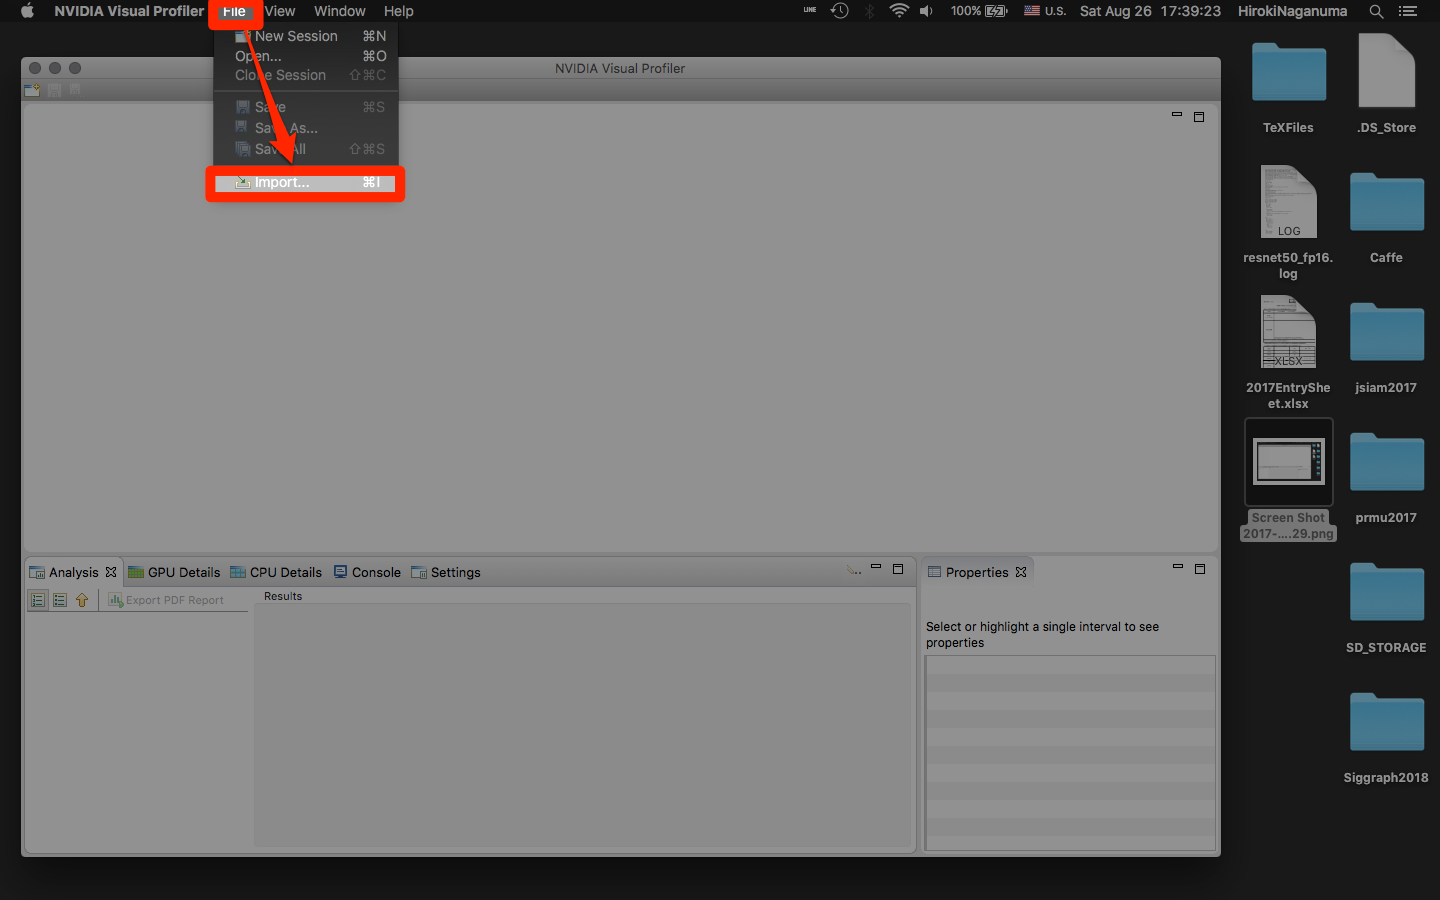The width and height of the screenshot is (1440, 900).
Task: Click the volume icon in the menu bar
Action: click(x=925, y=11)
